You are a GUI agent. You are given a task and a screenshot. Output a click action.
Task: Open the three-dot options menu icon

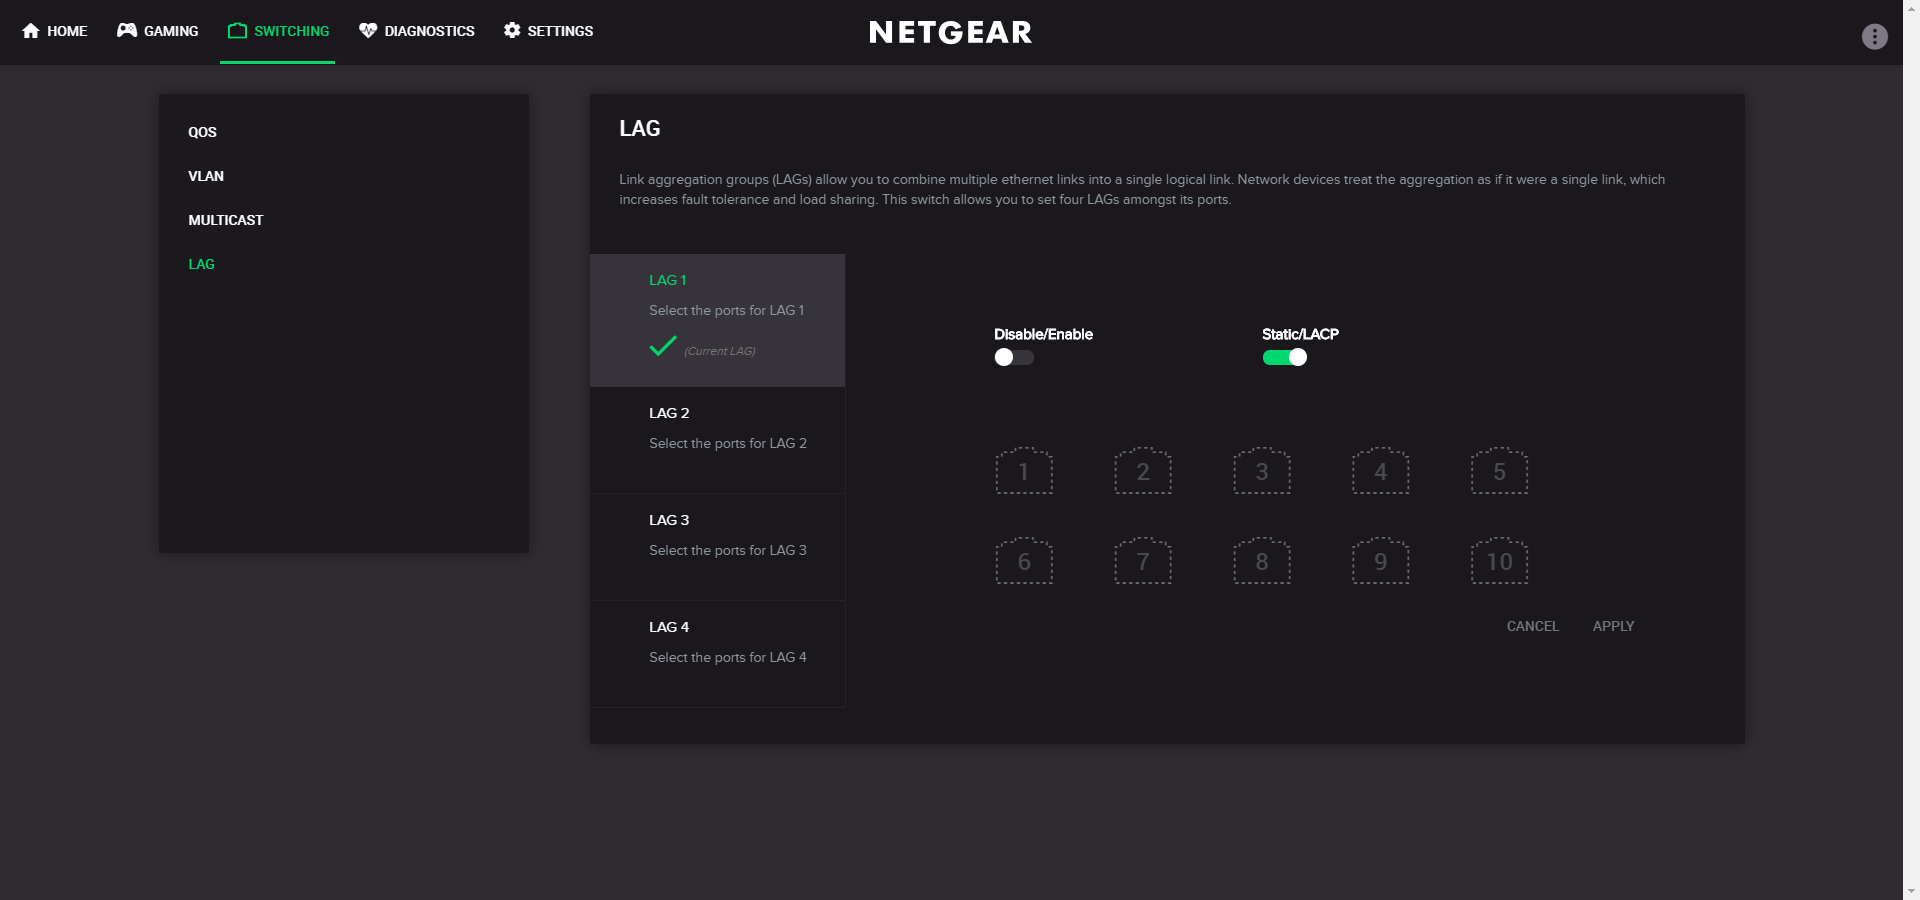pyautogui.click(x=1875, y=37)
